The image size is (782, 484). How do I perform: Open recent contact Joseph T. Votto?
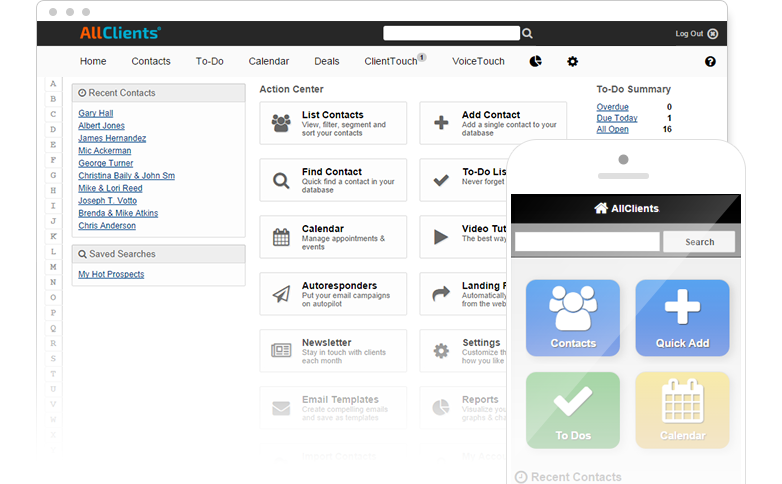(x=108, y=201)
